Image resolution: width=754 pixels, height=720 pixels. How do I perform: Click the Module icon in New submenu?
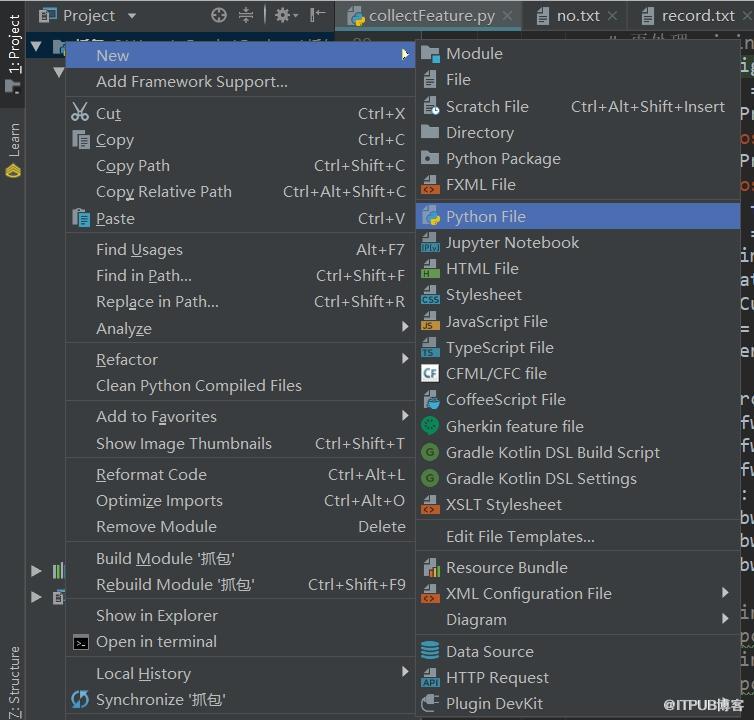click(x=430, y=54)
